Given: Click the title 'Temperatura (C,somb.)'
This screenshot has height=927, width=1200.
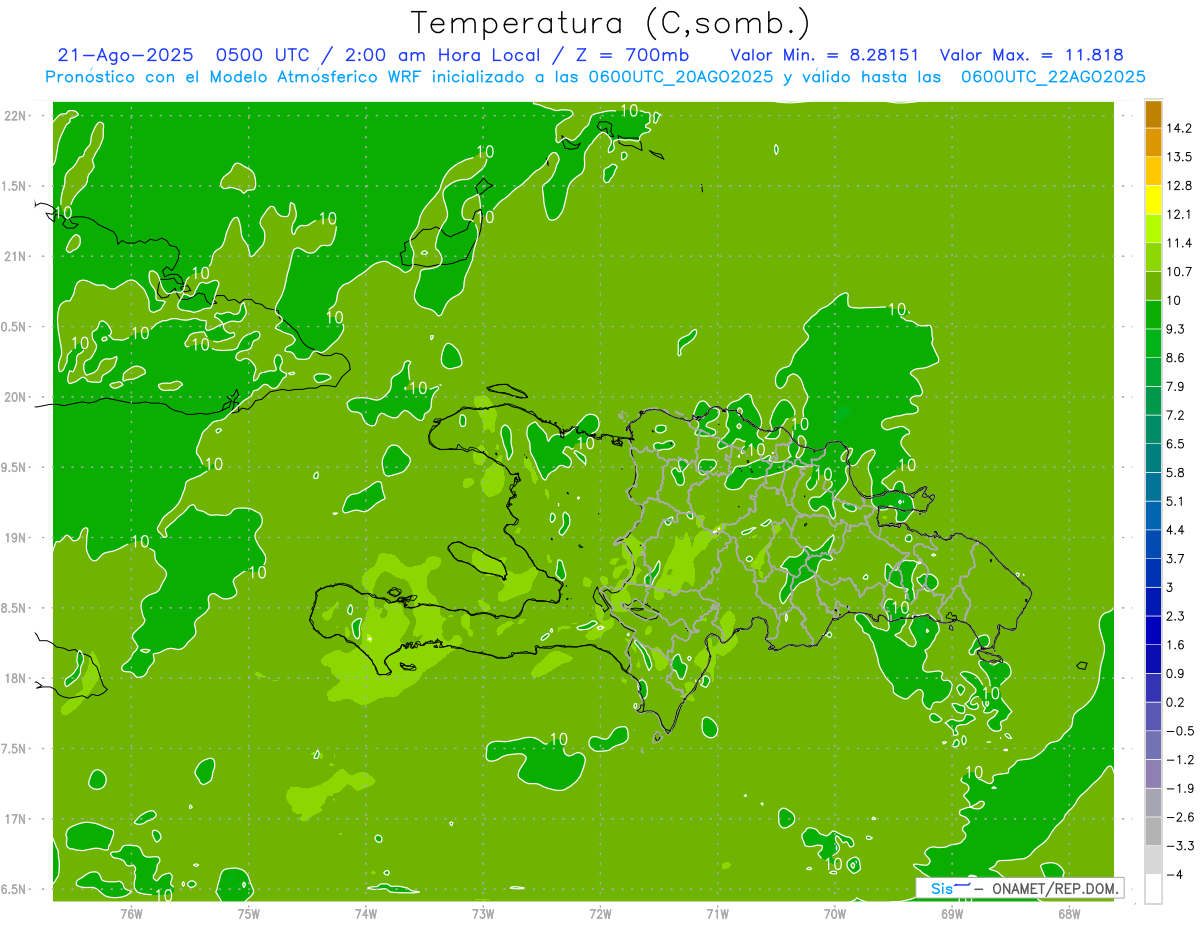Looking at the screenshot, I should tap(611, 23).
